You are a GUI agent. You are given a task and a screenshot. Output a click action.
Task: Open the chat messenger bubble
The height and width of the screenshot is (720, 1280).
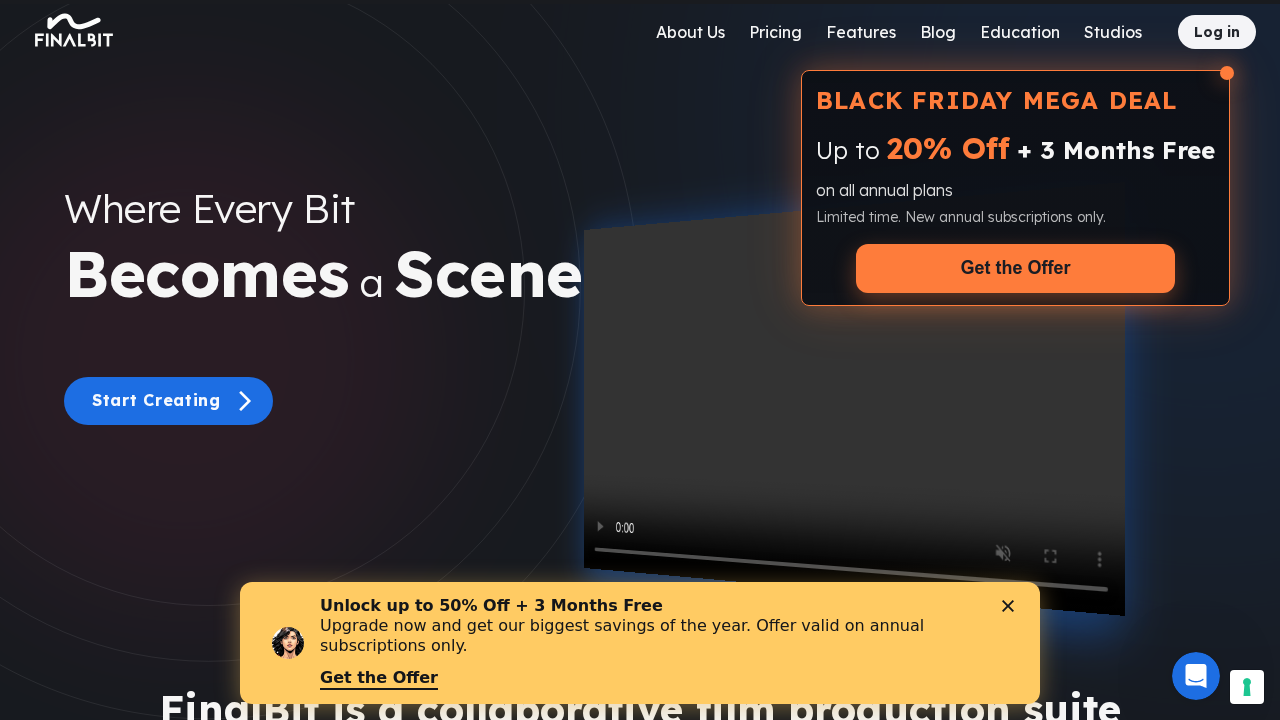[1196, 676]
